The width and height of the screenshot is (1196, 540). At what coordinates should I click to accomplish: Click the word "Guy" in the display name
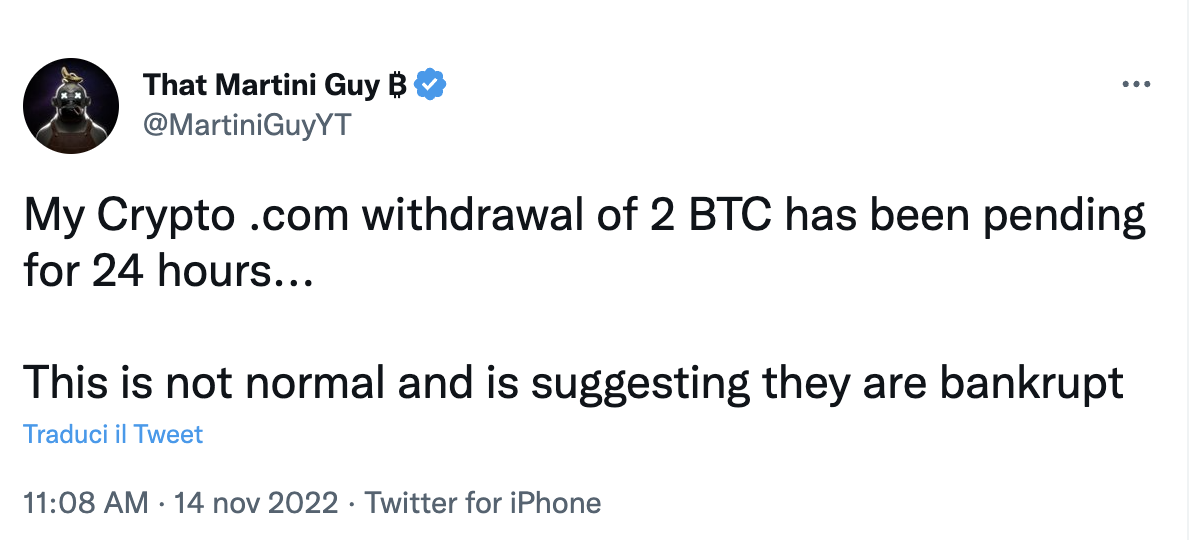pyautogui.click(x=350, y=85)
